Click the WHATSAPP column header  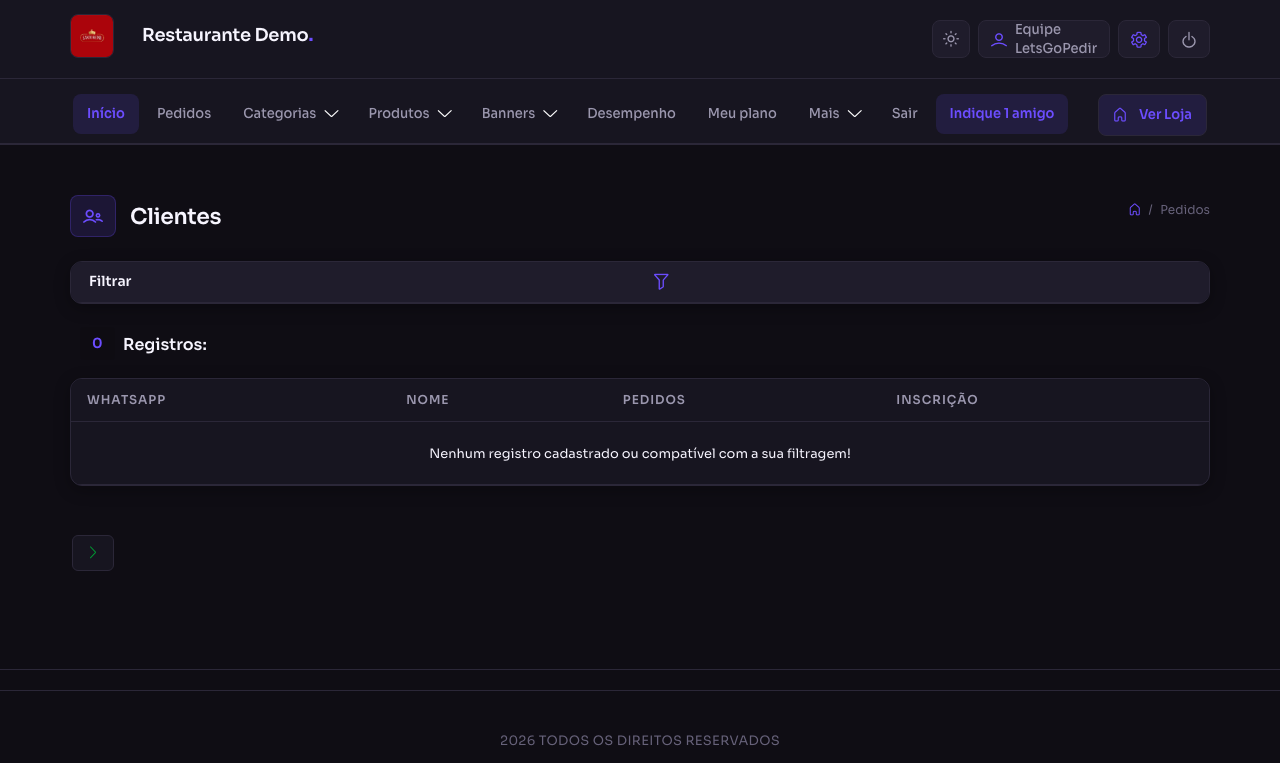click(126, 400)
